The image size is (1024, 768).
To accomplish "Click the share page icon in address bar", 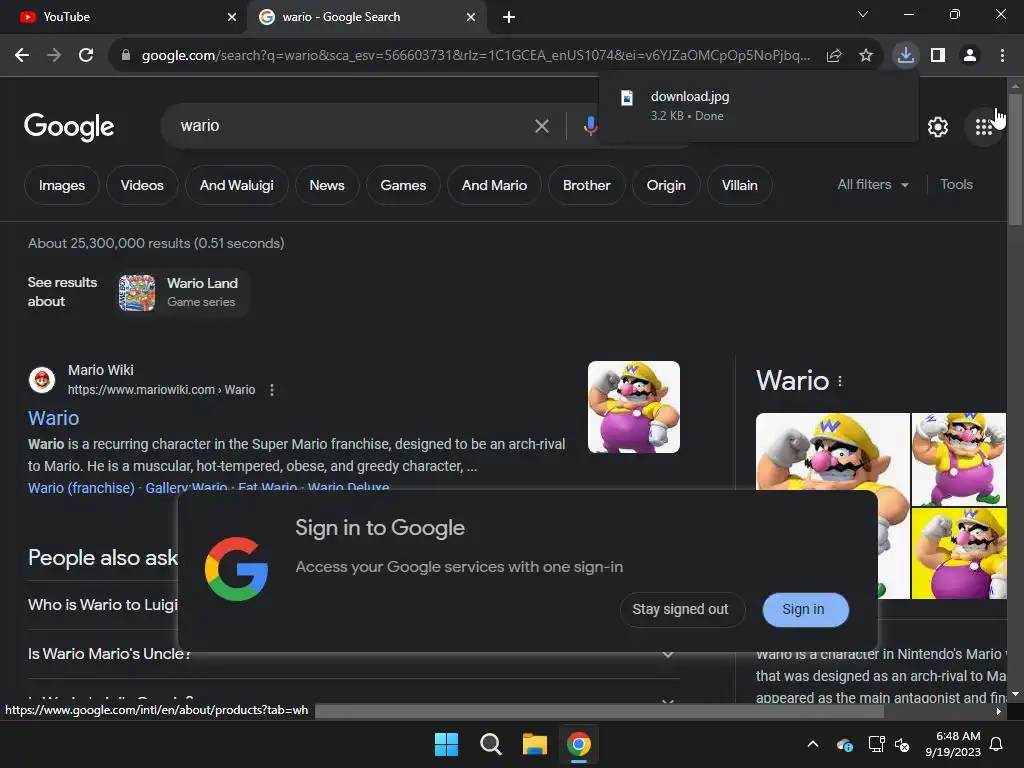I will 834,56.
